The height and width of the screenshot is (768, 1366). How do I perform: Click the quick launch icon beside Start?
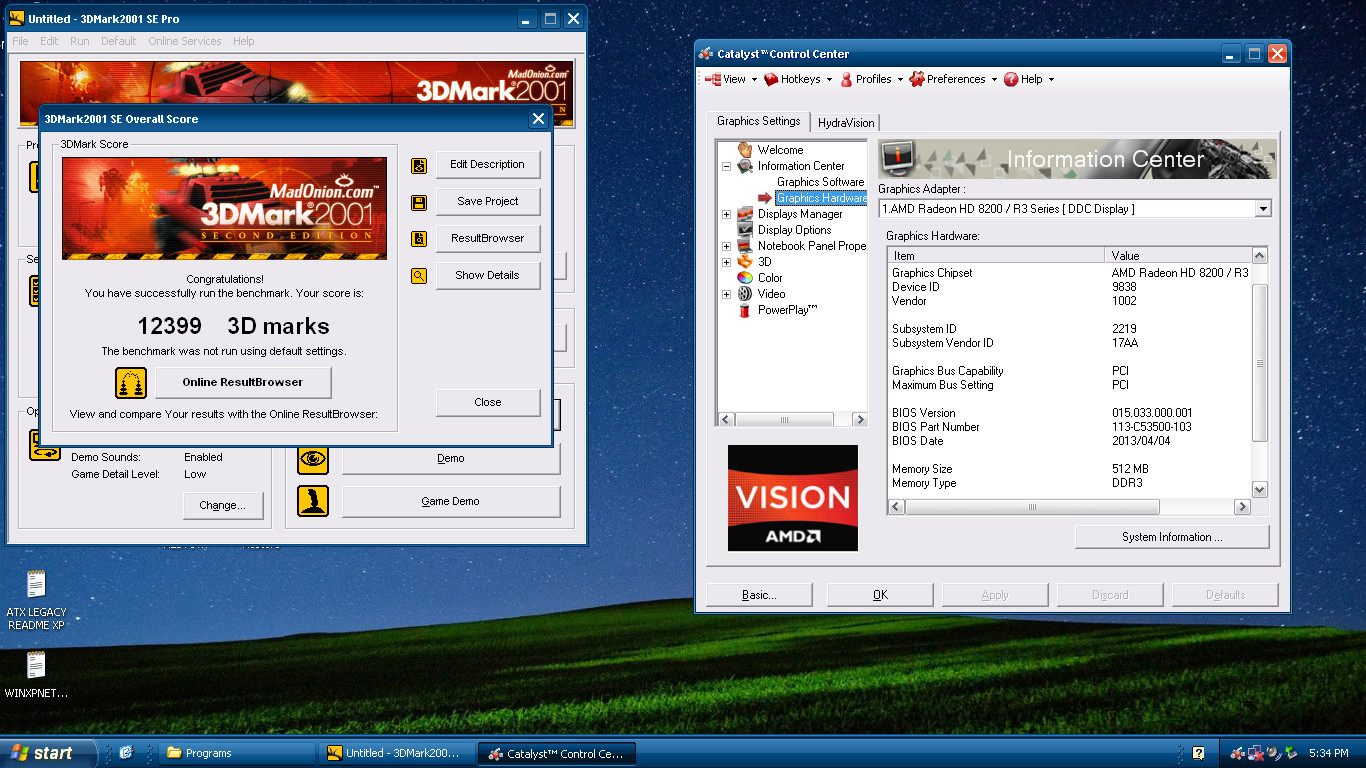tap(126, 753)
